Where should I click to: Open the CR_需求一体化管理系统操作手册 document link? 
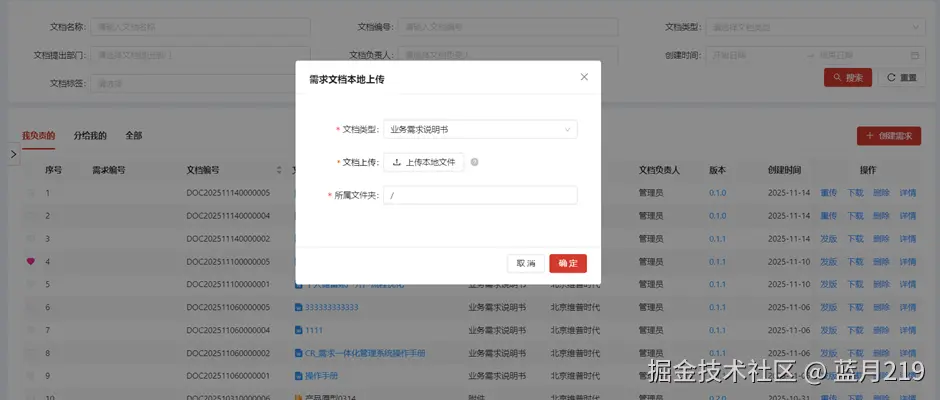365,353
